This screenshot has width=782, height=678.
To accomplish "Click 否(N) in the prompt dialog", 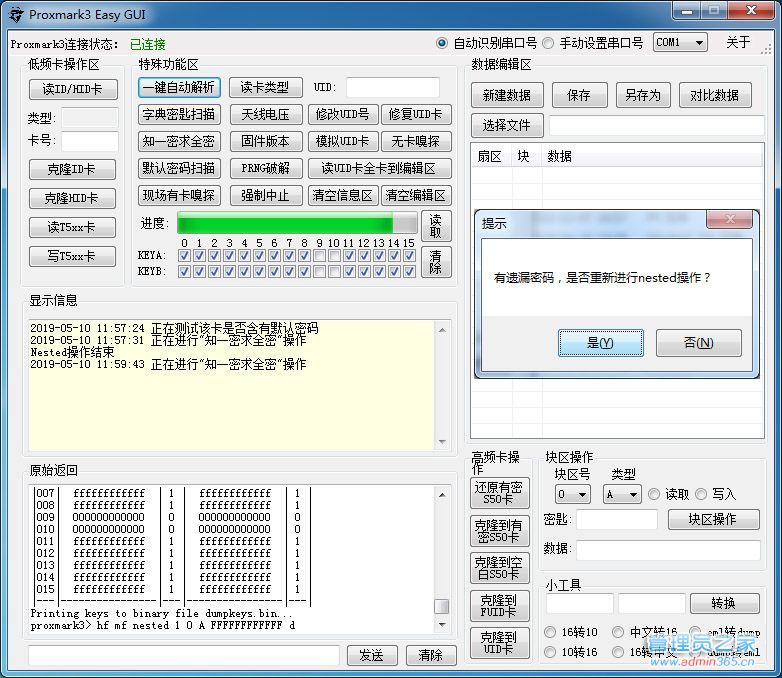I will [698, 343].
